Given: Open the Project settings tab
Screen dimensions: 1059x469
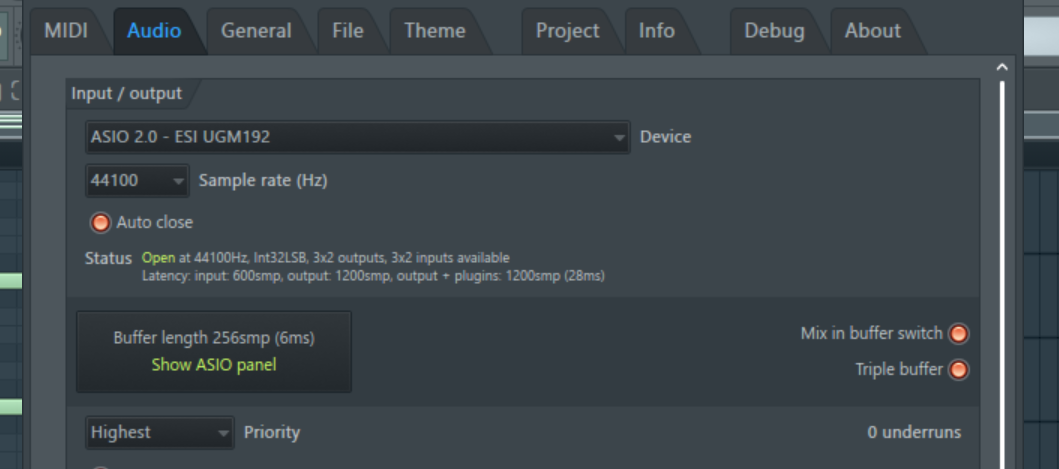Looking at the screenshot, I should click(567, 31).
